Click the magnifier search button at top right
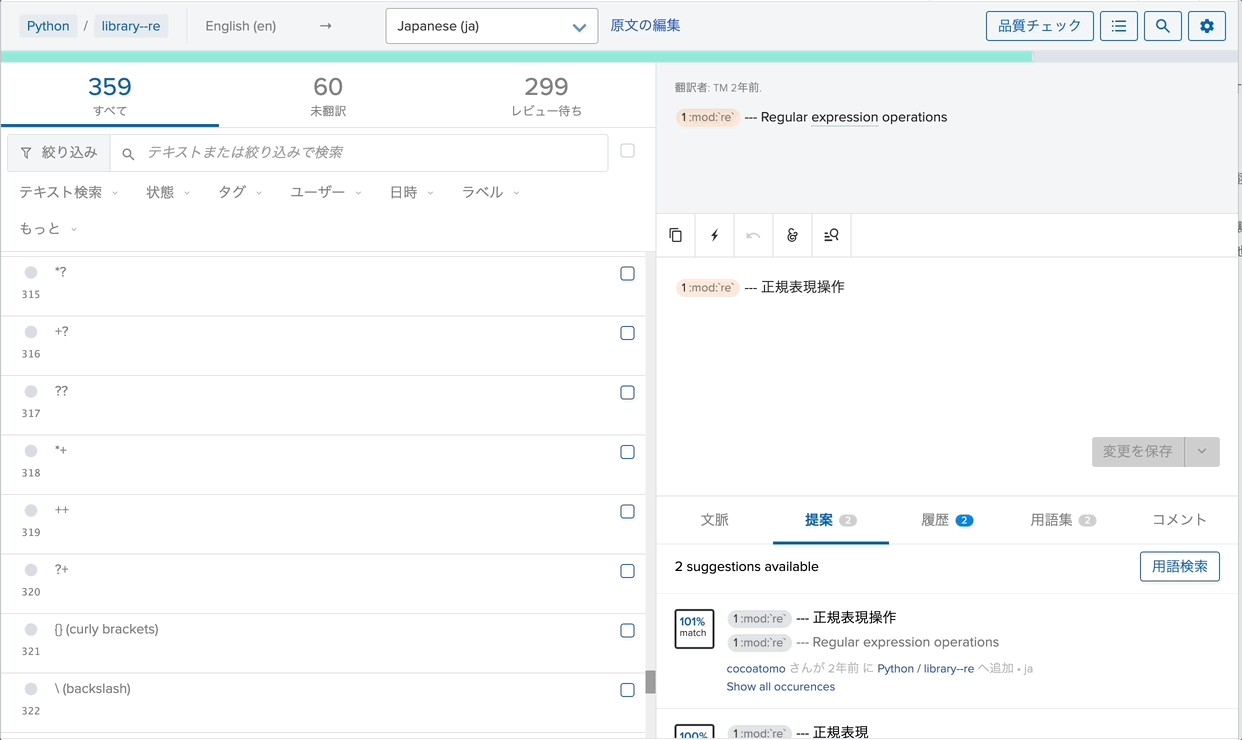1242x740 pixels. tap(1162, 26)
